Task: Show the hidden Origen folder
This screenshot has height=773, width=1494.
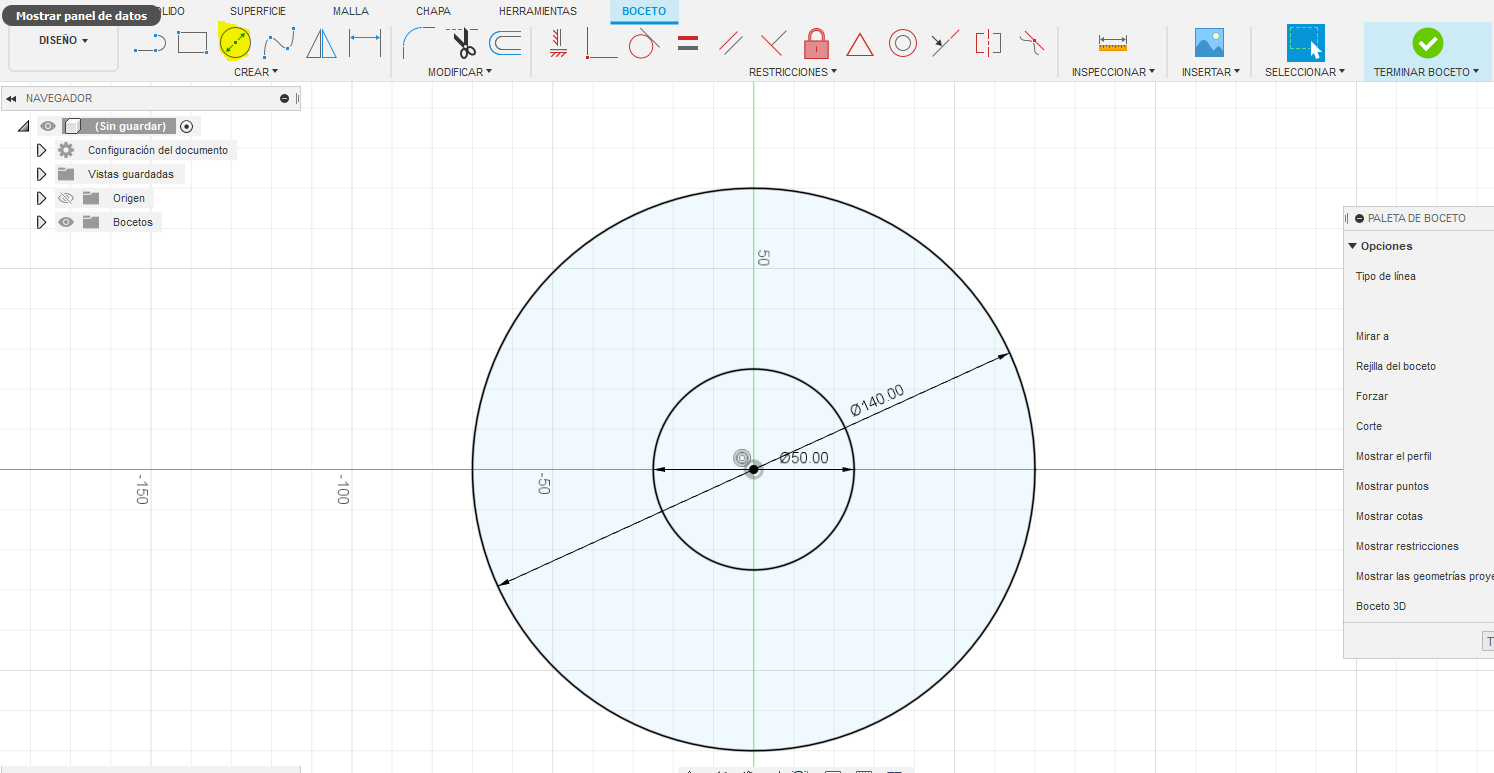Action: (x=66, y=198)
